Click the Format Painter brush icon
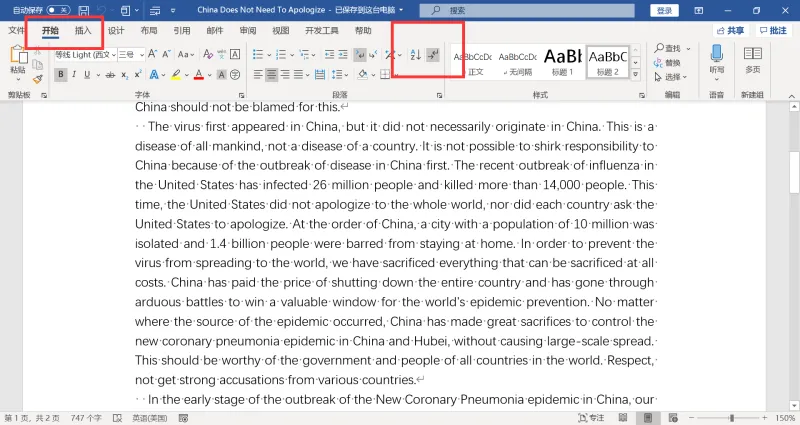 38,79
